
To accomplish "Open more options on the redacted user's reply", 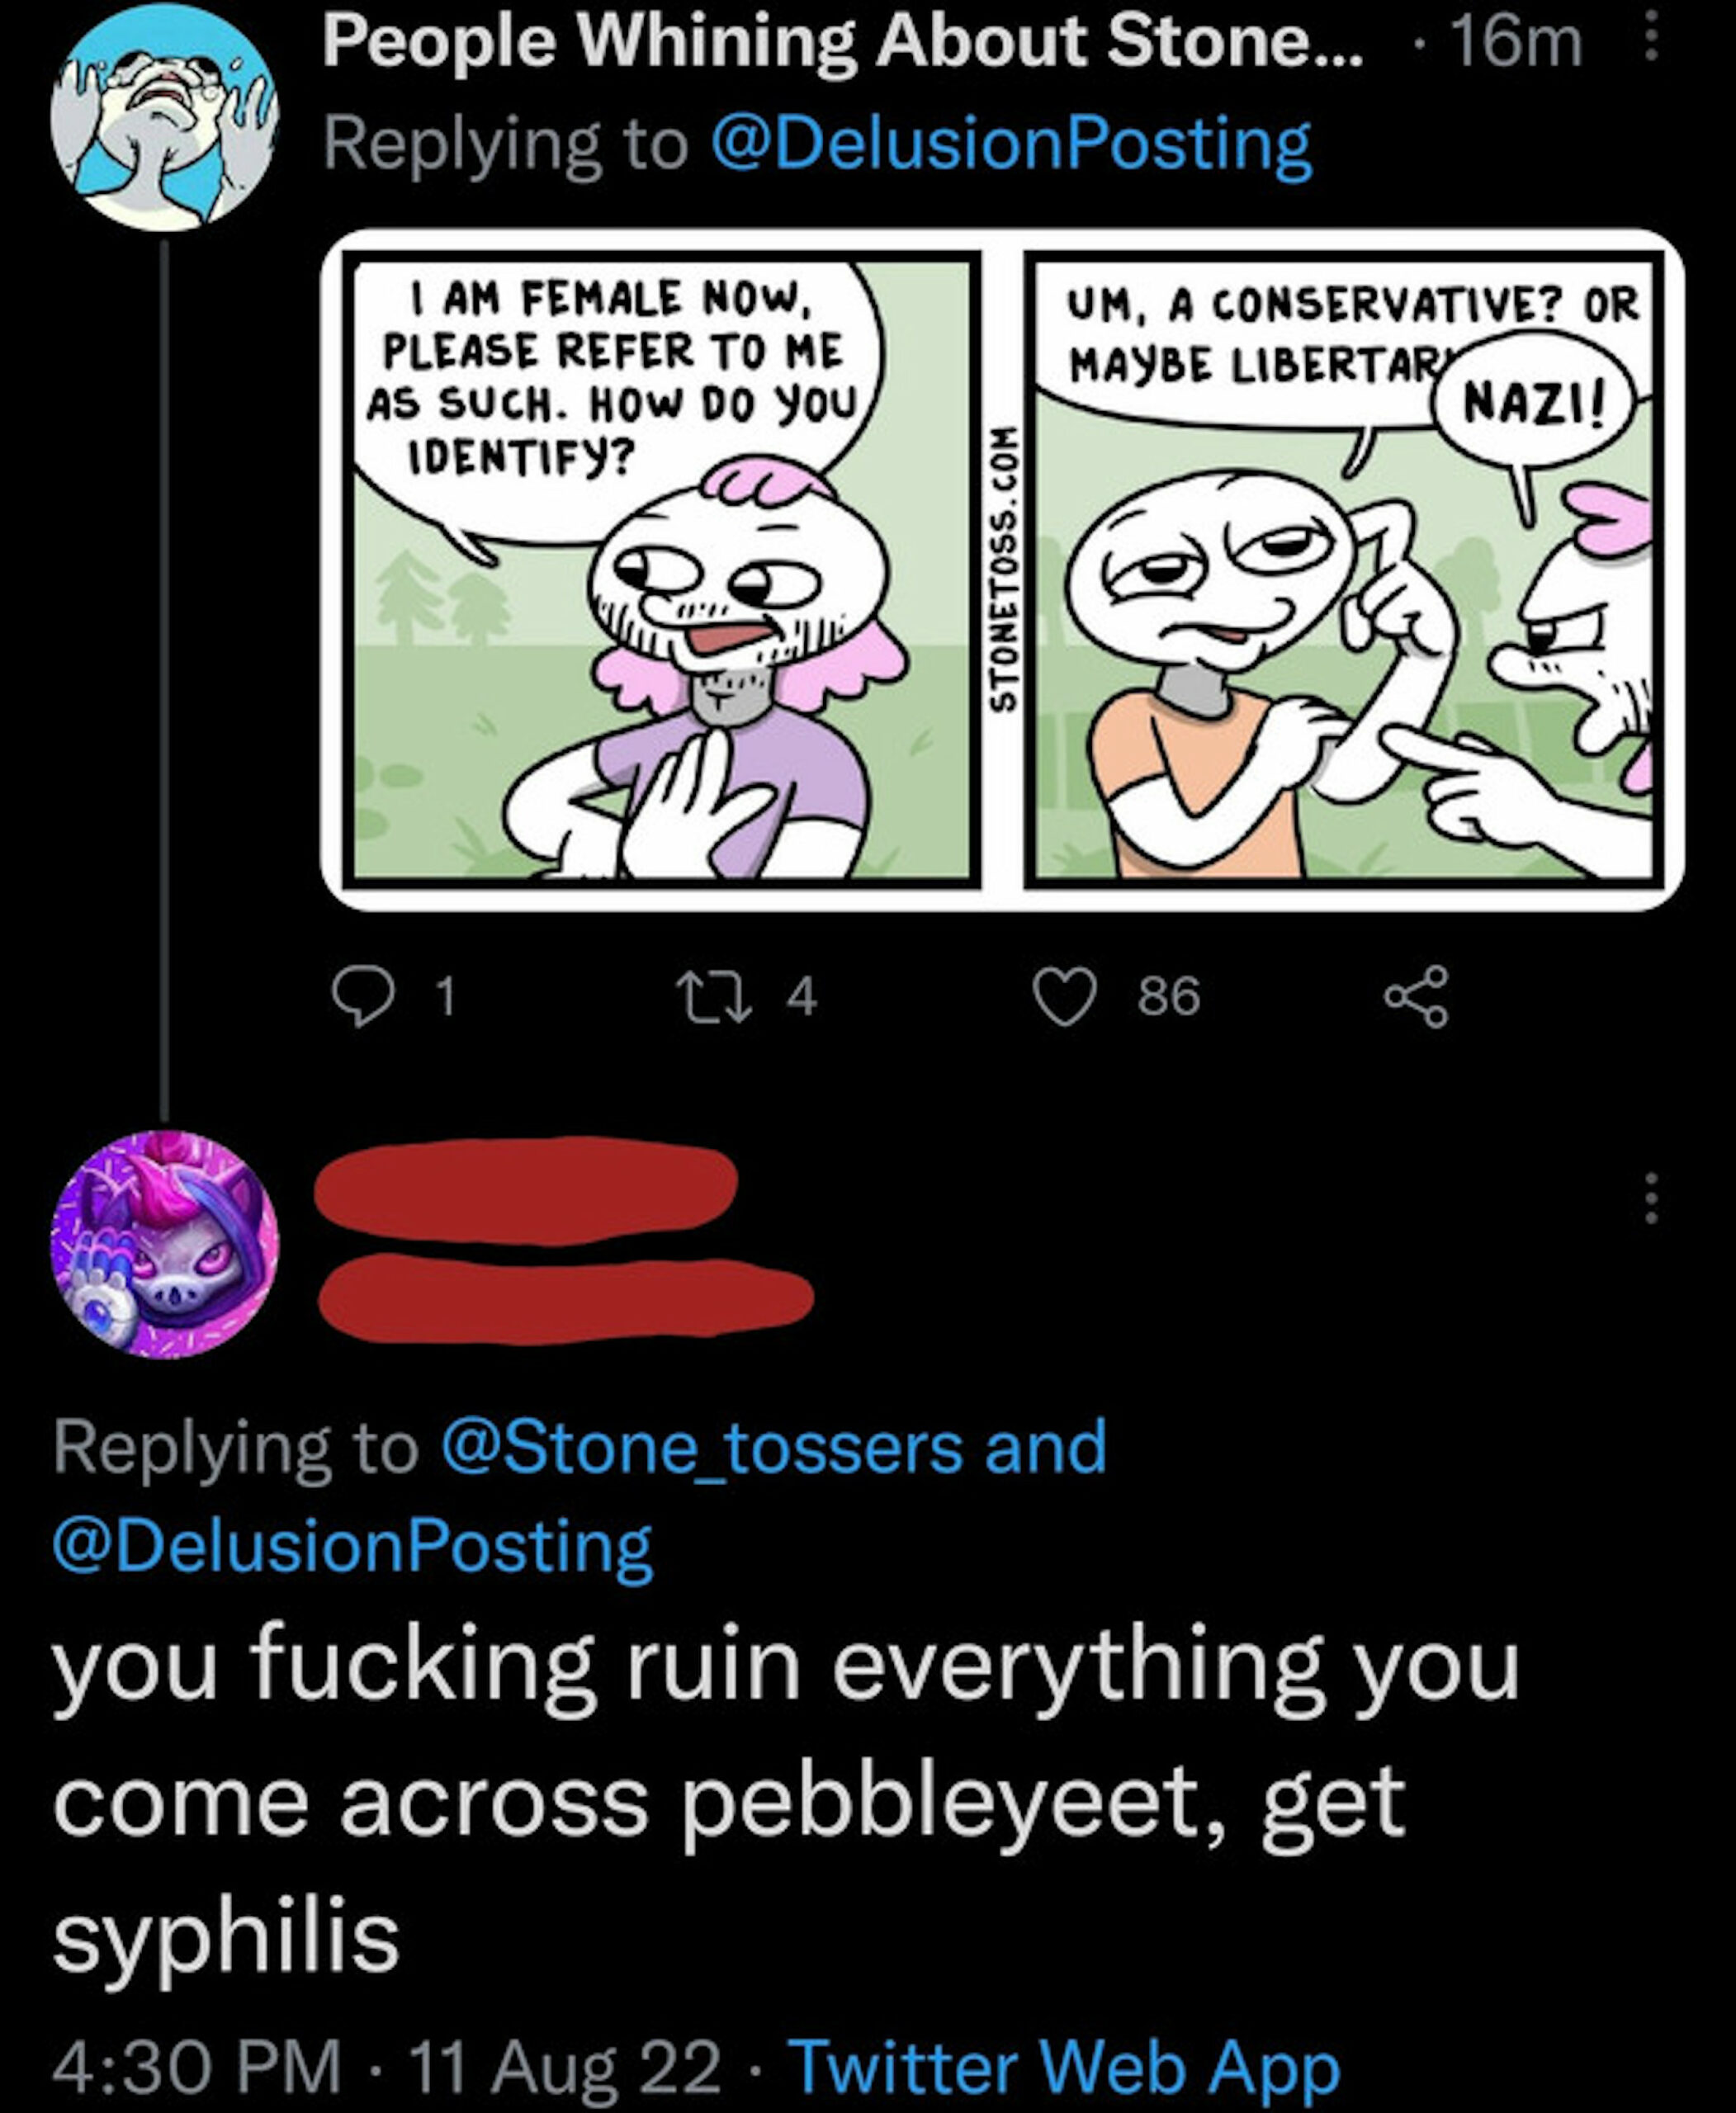I will click(x=1651, y=1198).
